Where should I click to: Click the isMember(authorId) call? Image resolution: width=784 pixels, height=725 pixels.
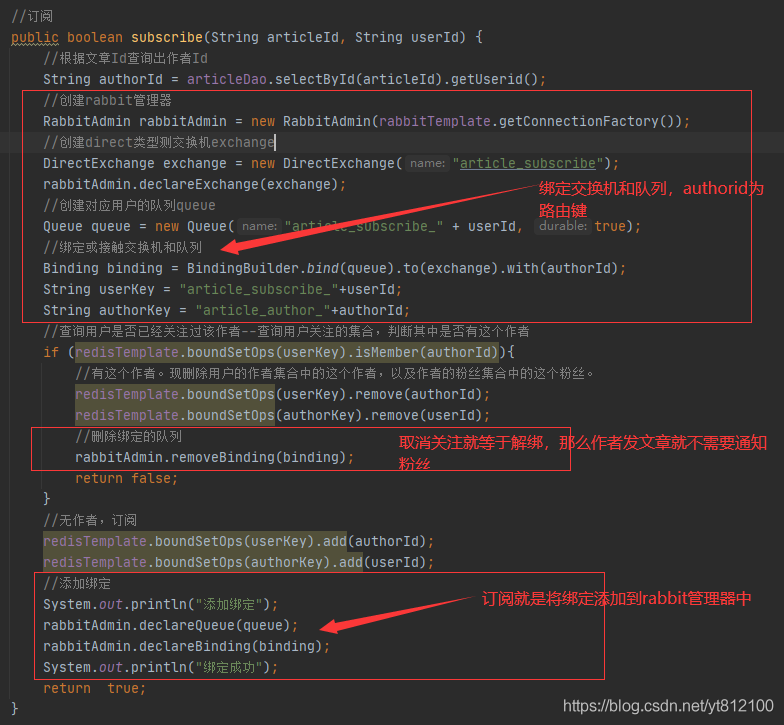pyautogui.click(x=427, y=352)
